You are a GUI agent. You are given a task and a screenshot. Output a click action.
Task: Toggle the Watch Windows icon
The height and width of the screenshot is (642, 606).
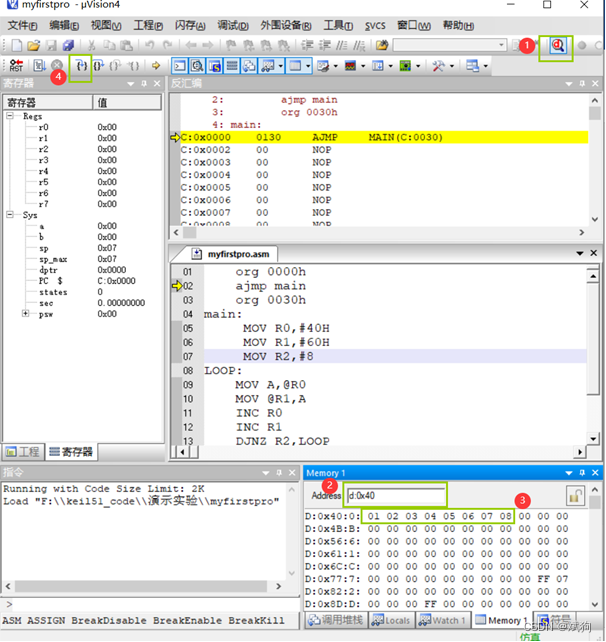pyautogui.click(x=268, y=66)
